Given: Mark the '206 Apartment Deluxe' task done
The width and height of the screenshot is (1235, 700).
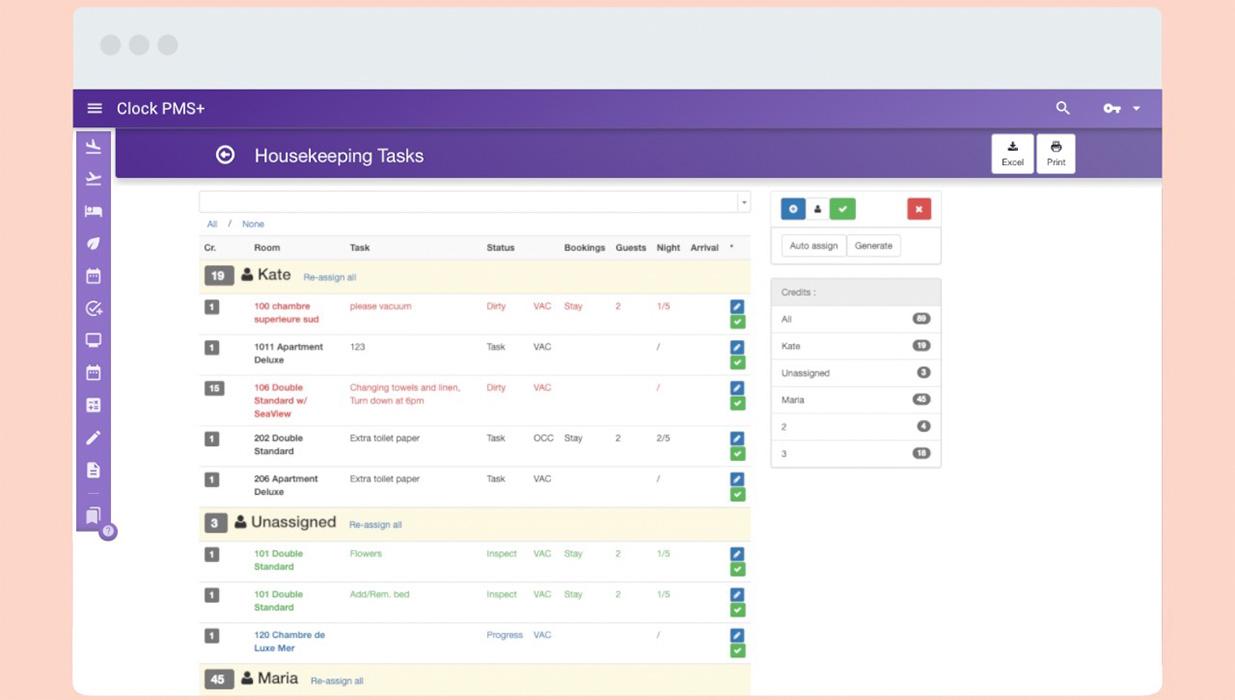Looking at the screenshot, I should coord(737,494).
